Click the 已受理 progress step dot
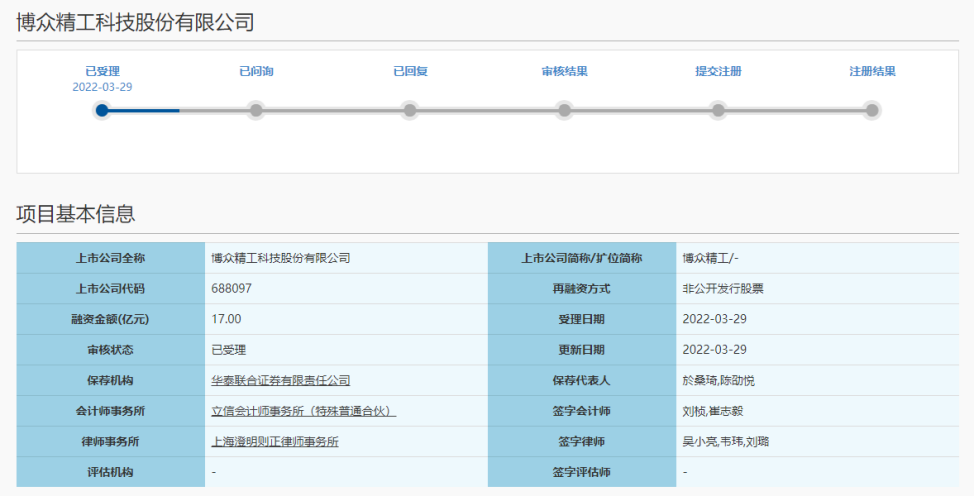Screen dimensions: 974x496 [x=102, y=111]
